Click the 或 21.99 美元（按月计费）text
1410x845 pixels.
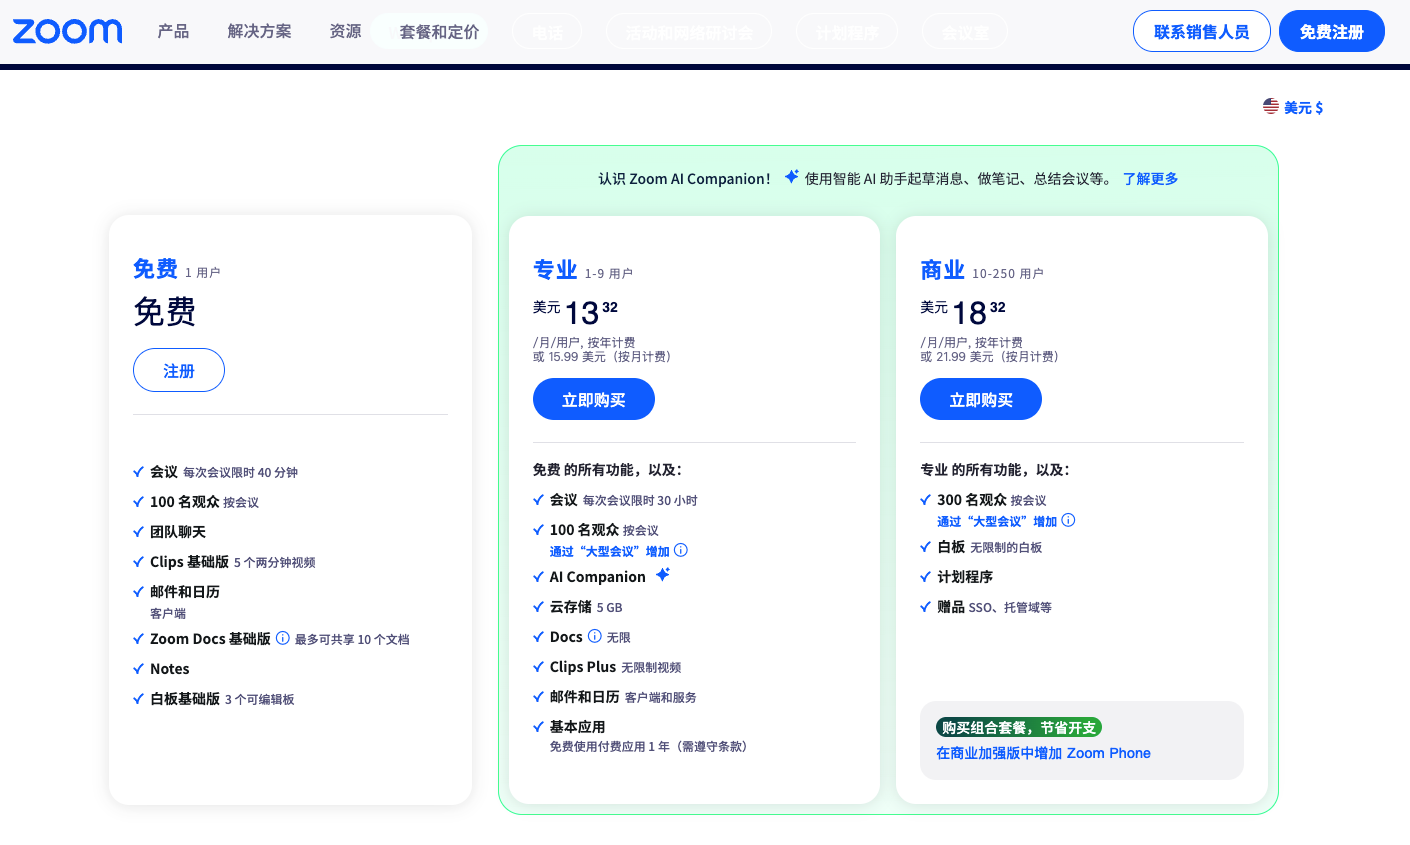coord(991,356)
